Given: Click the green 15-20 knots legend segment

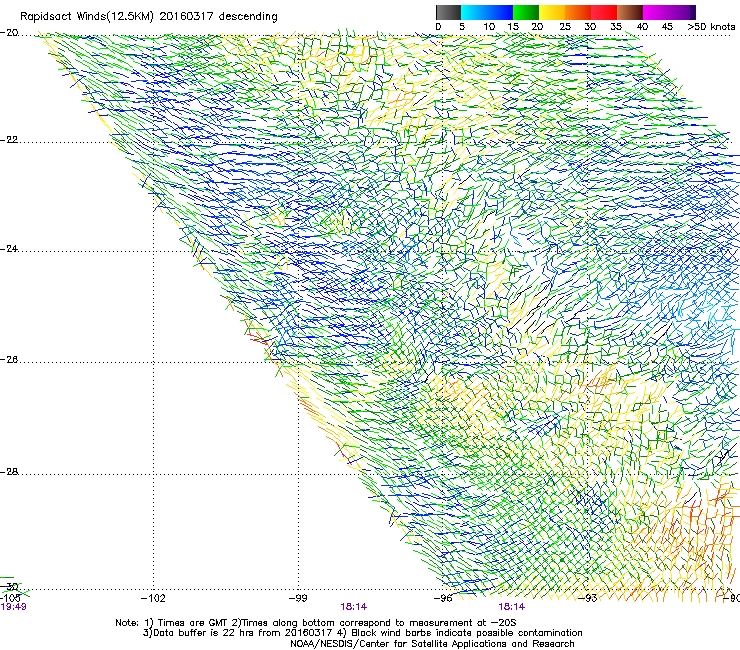Looking at the screenshot, I should [x=526, y=12].
